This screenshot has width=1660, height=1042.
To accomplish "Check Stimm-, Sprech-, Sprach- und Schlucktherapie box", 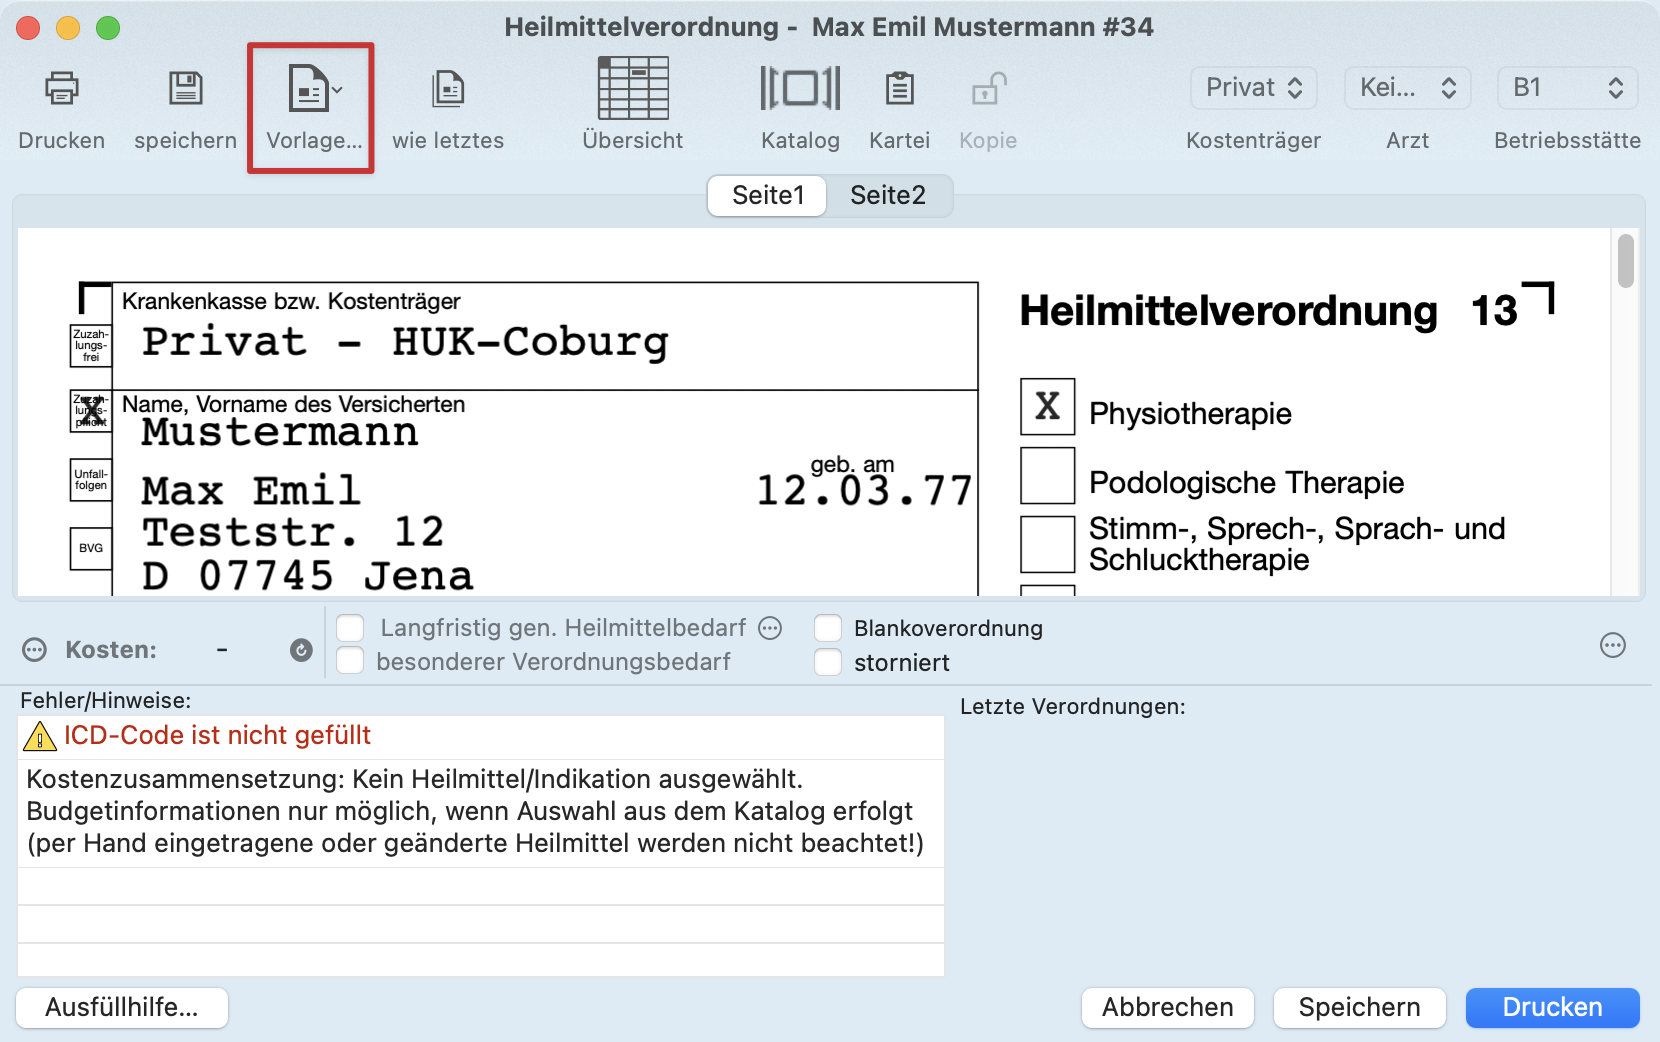I will coord(1047,544).
